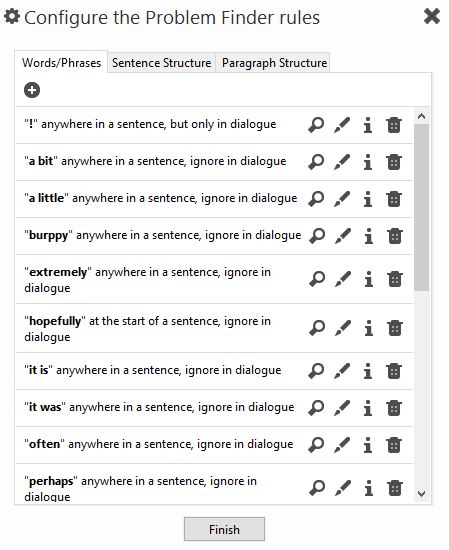Edit the "a little" rule with the pencil

point(342,199)
